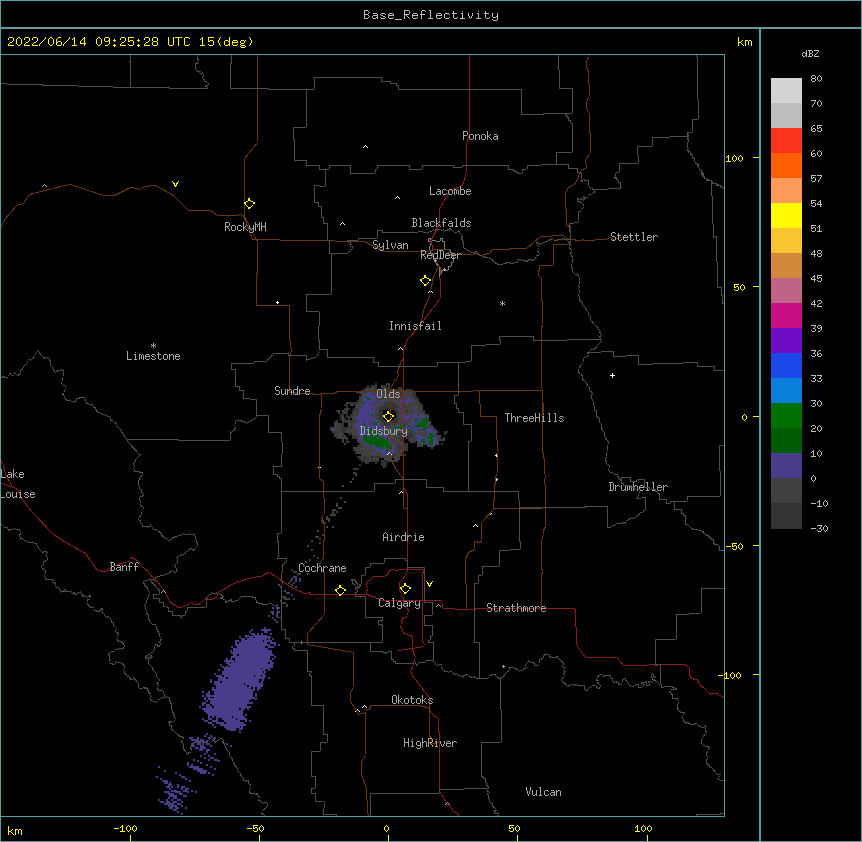Click the white asterisk marker above Limestone
This screenshot has height=842, width=862.
pyautogui.click(x=153, y=346)
